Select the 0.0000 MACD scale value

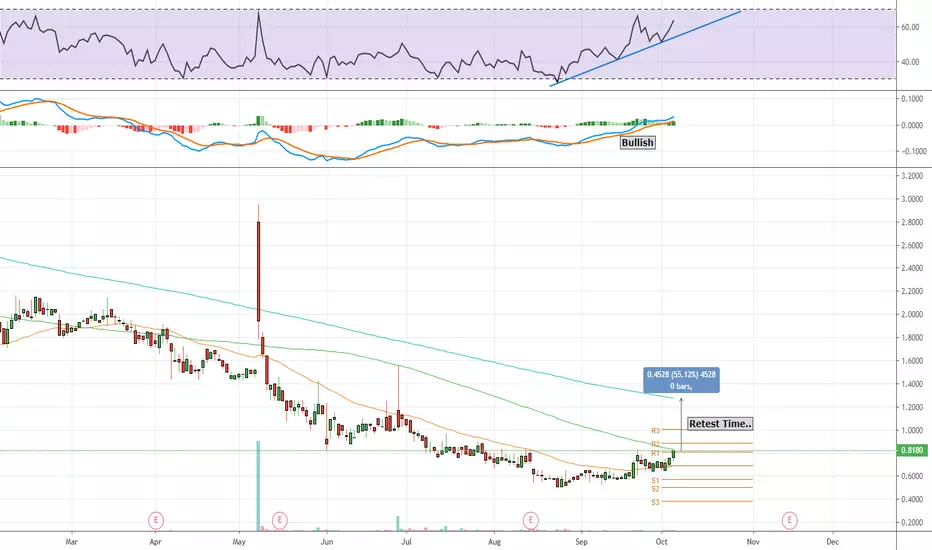(x=912, y=125)
